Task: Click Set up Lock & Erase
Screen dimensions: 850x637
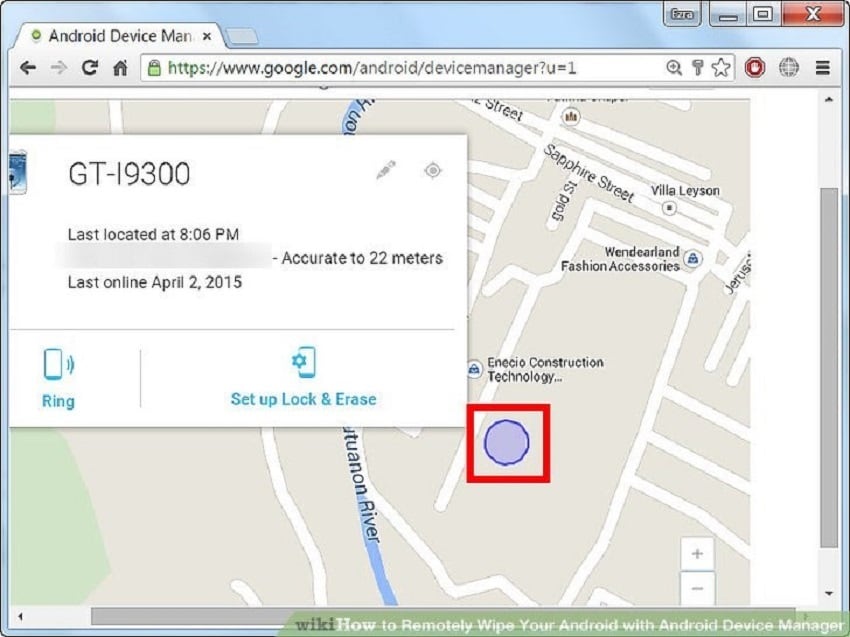Action: 304,400
